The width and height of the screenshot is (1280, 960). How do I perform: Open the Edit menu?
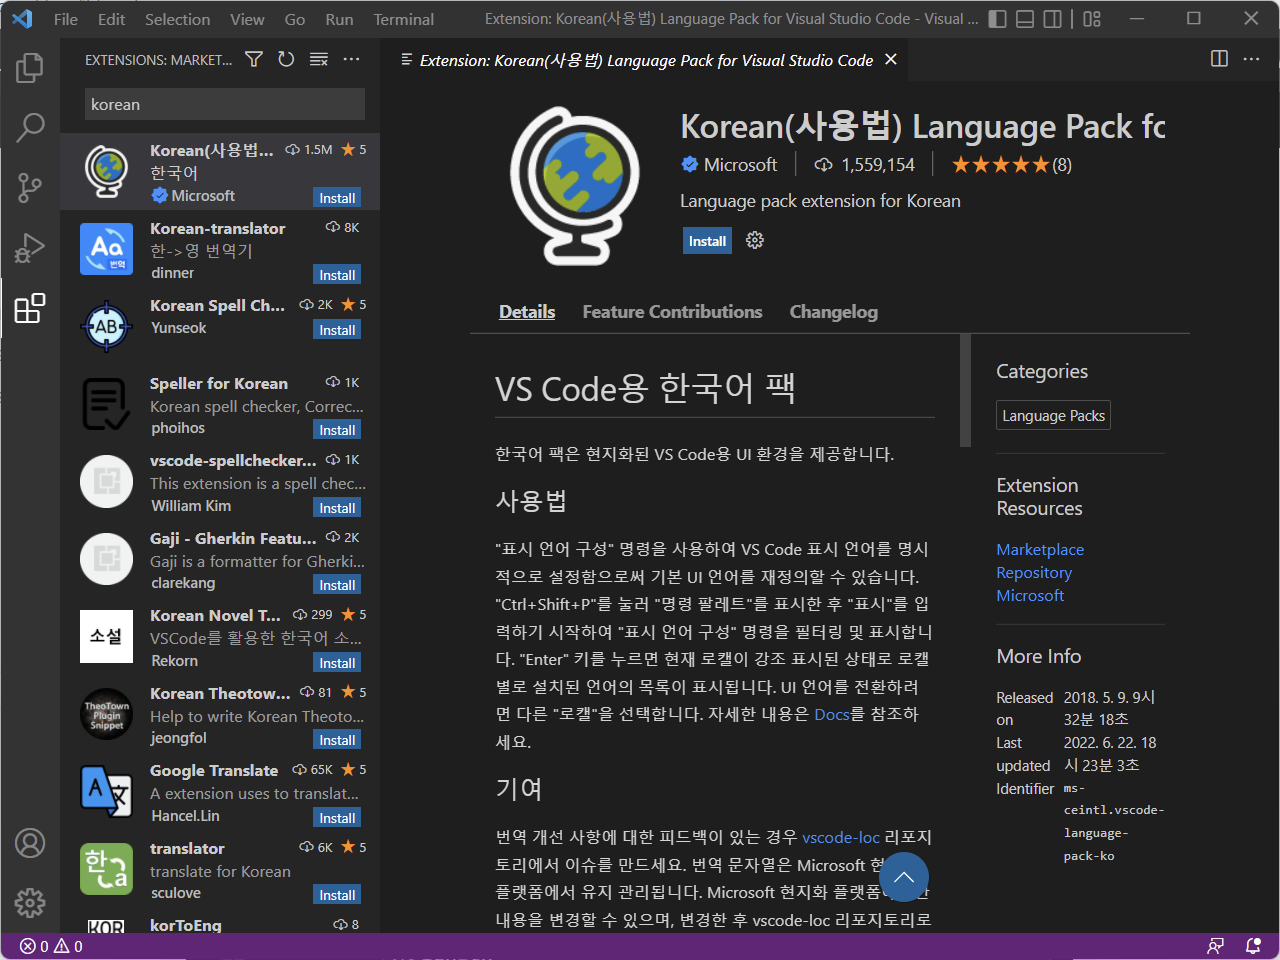click(x=112, y=19)
